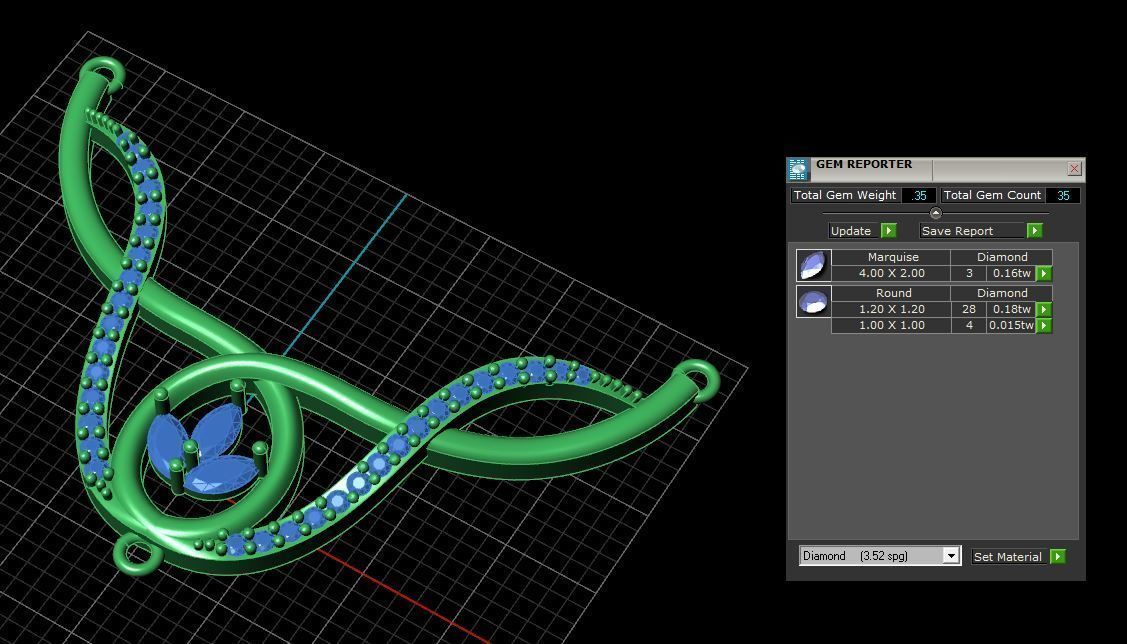The image size is (1127, 644).
Task: Click the green arrow beside Set Material
Action: pos(1057,556)
